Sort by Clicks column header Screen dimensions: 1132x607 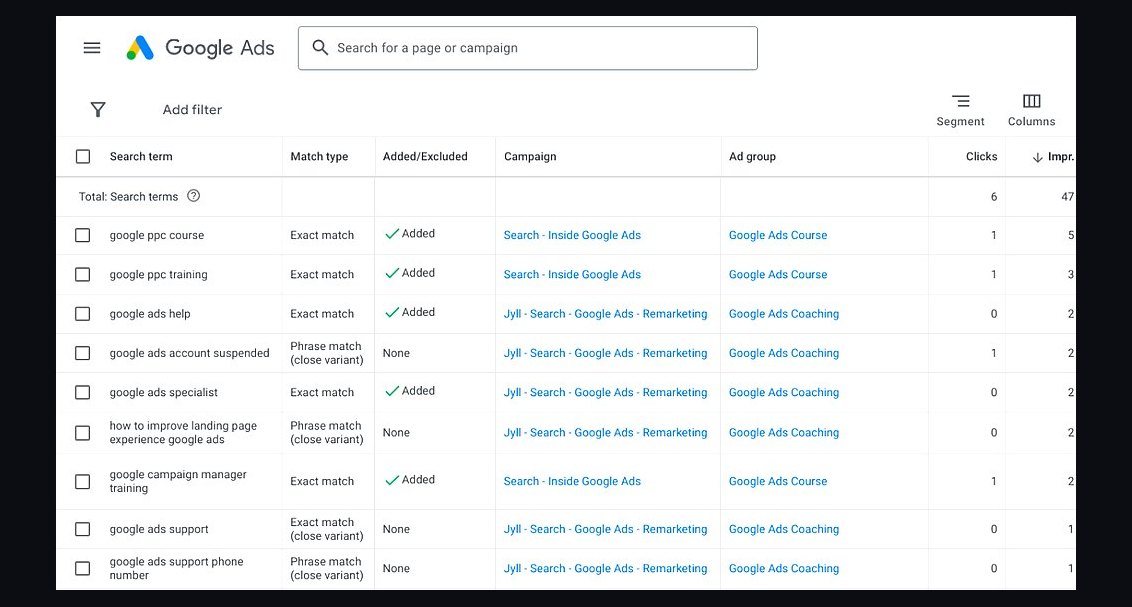(x=981, y=157)
